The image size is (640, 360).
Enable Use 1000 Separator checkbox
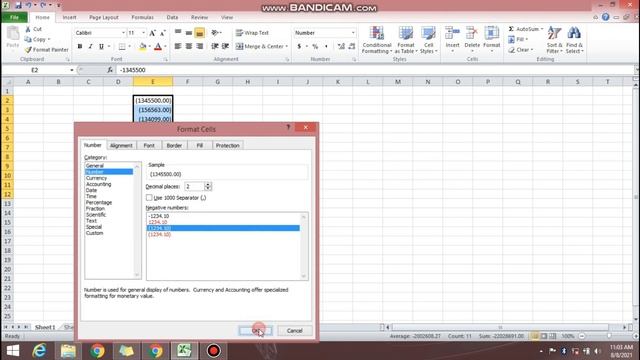click(149, 198)
